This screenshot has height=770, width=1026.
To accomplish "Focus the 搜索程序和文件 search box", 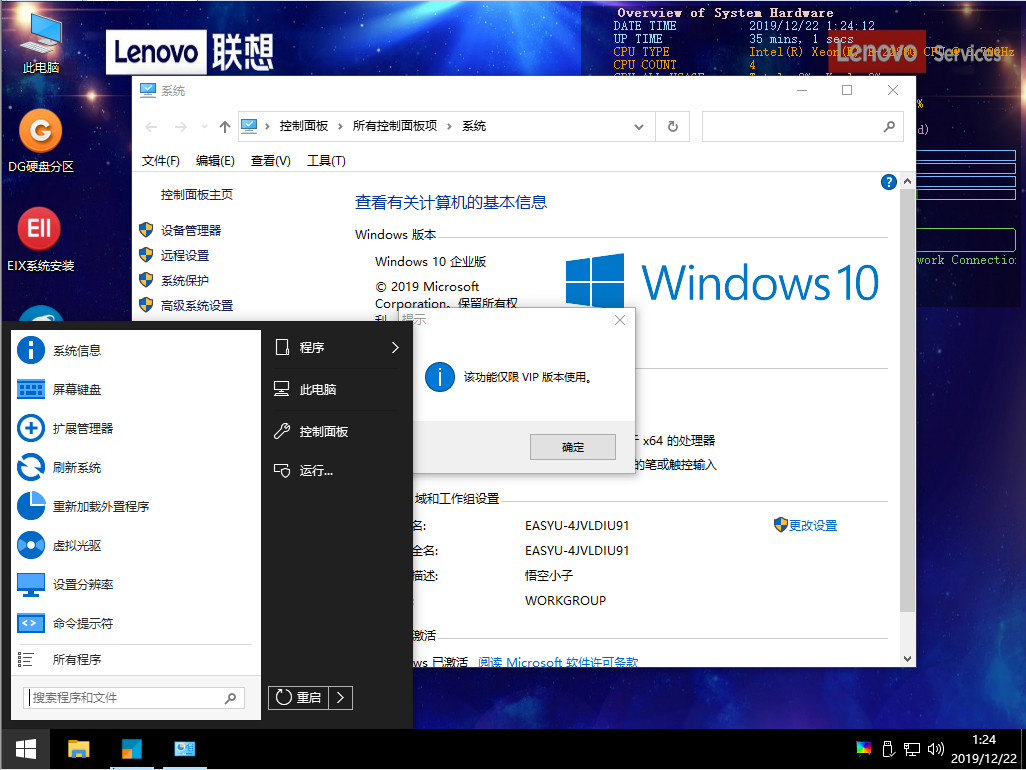I will click(x=134, y=698).
